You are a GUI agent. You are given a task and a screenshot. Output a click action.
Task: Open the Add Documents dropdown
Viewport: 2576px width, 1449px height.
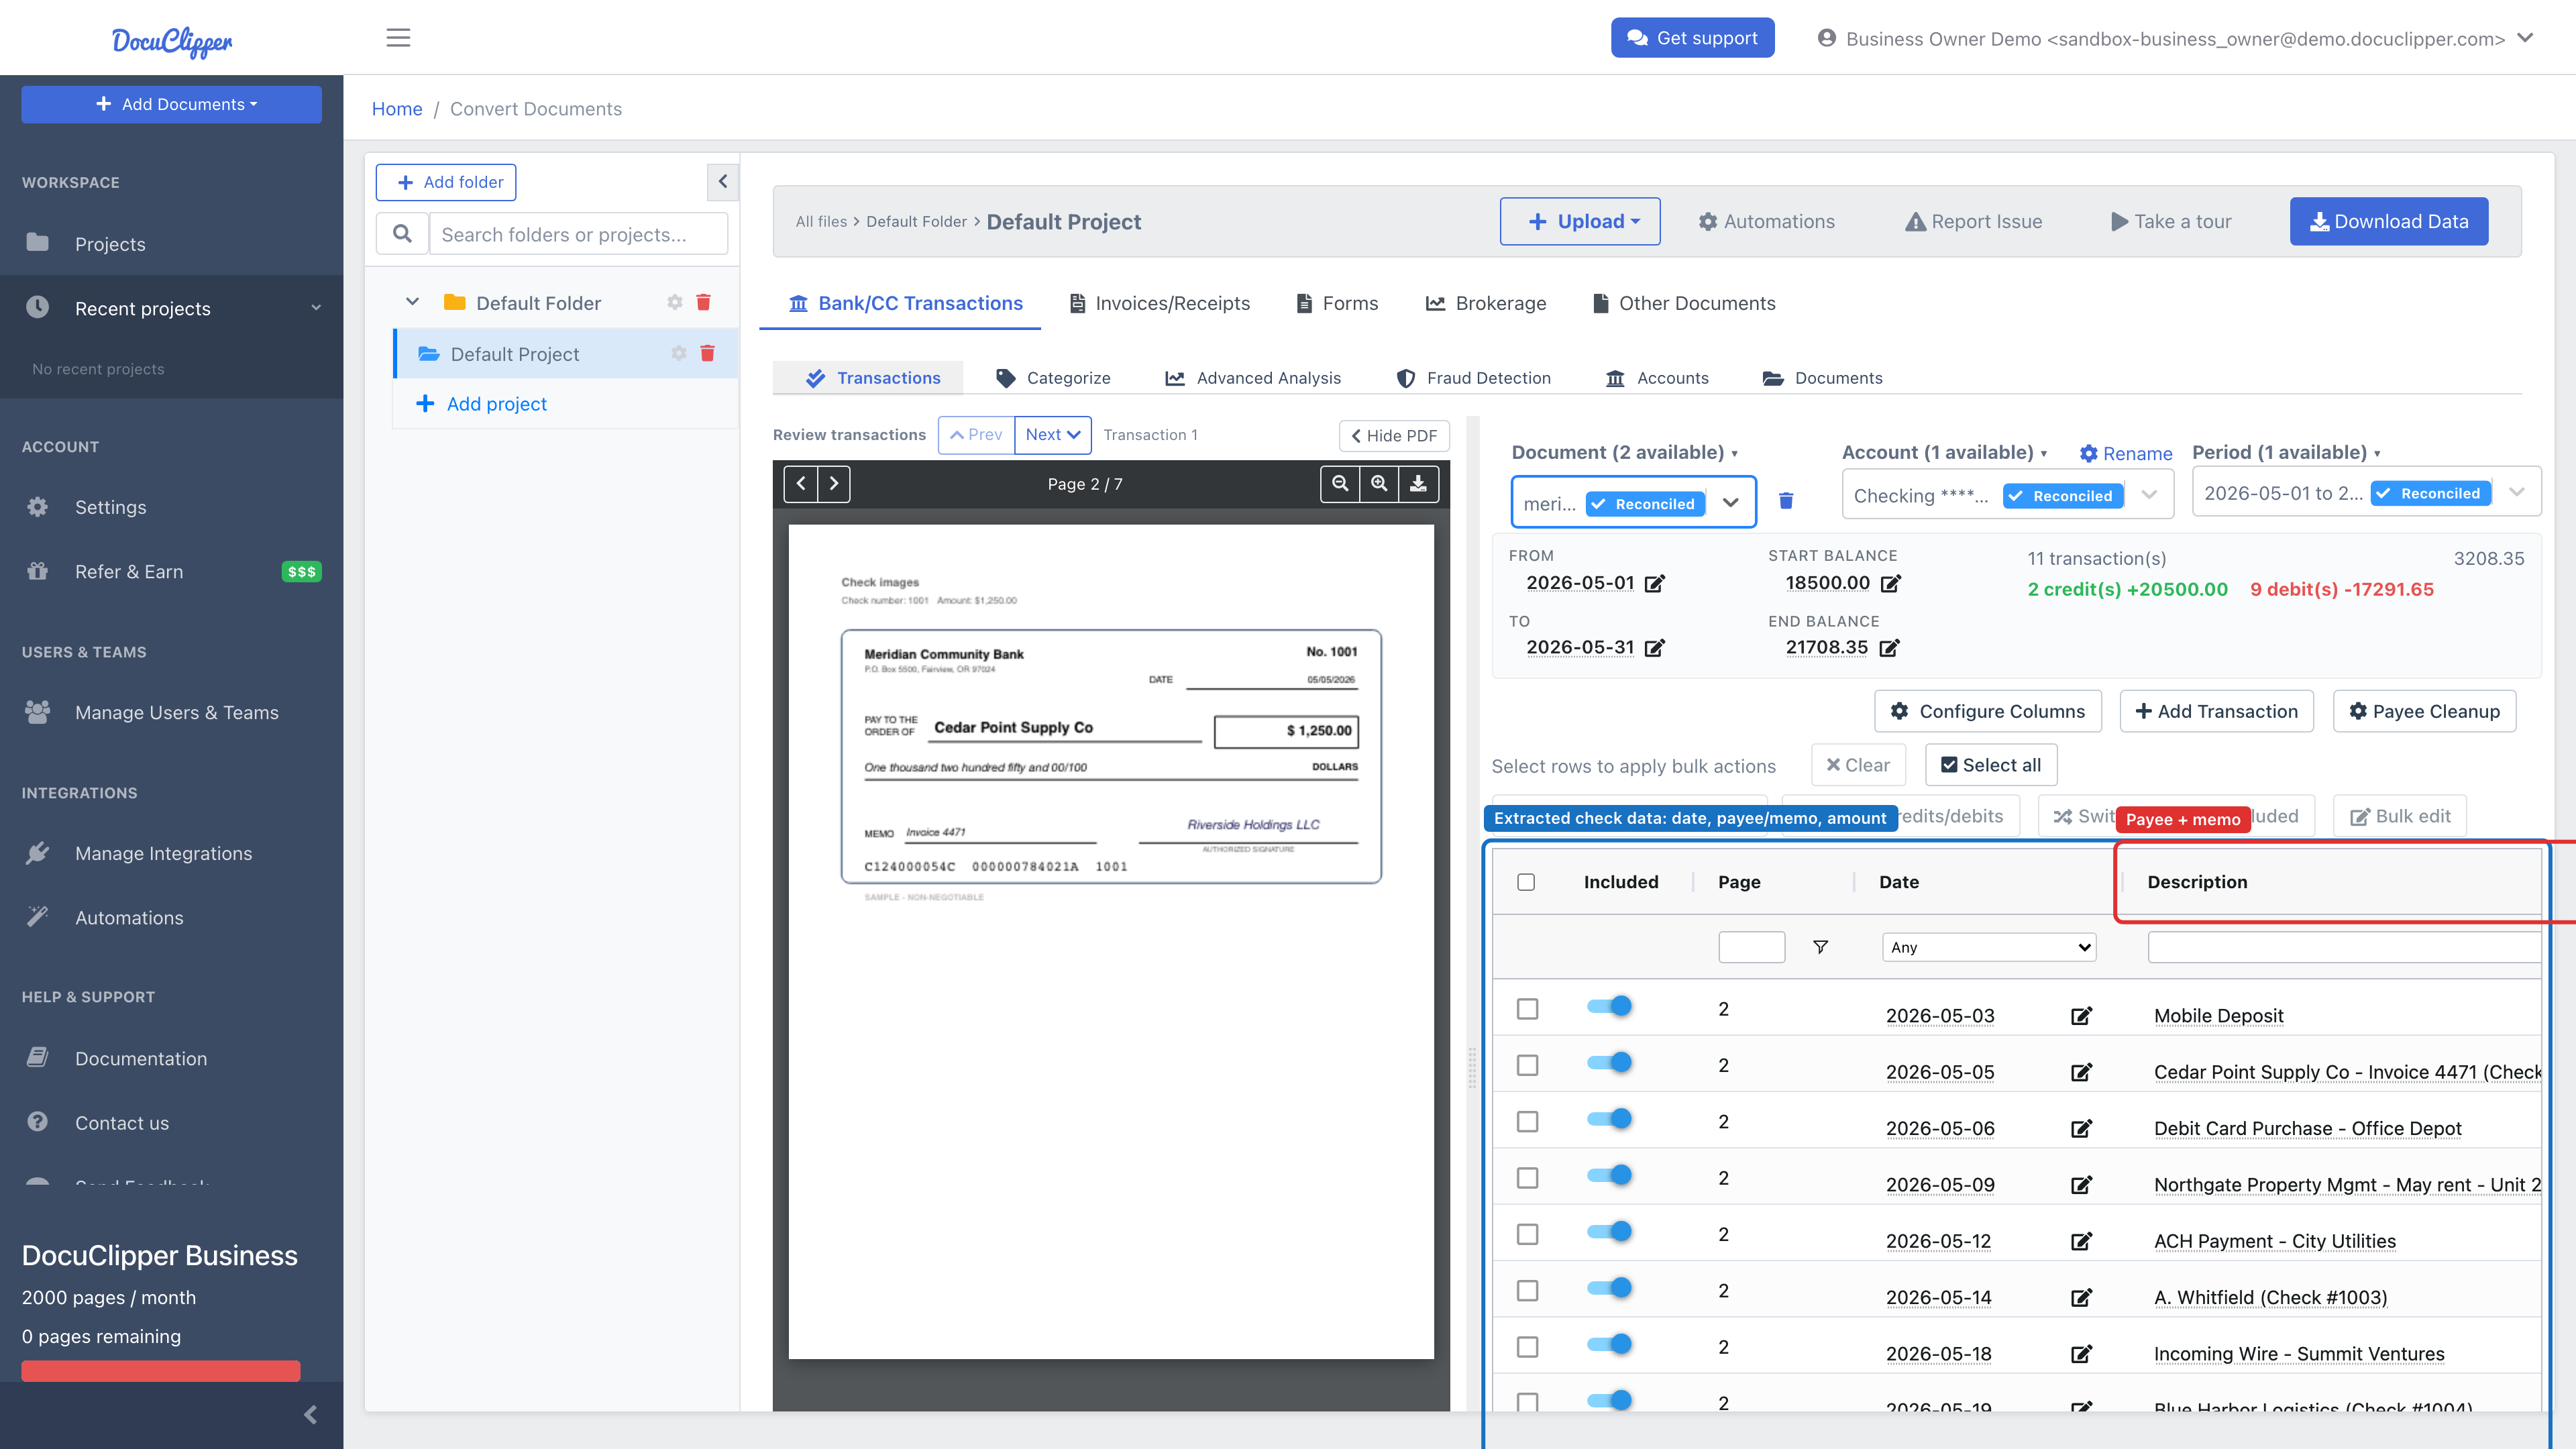pyautogui.click(x=172, y=104)
